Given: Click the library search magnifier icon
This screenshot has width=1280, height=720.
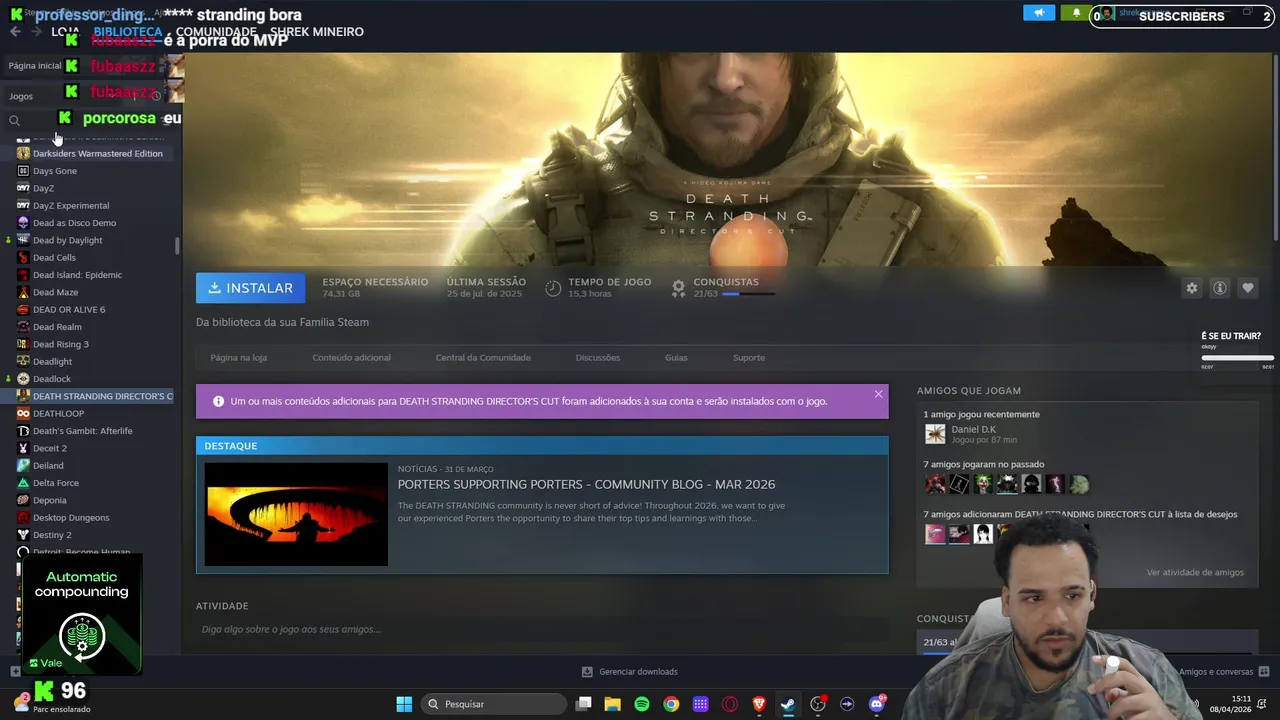Looking at the screenshot, I should coord(15,121).
